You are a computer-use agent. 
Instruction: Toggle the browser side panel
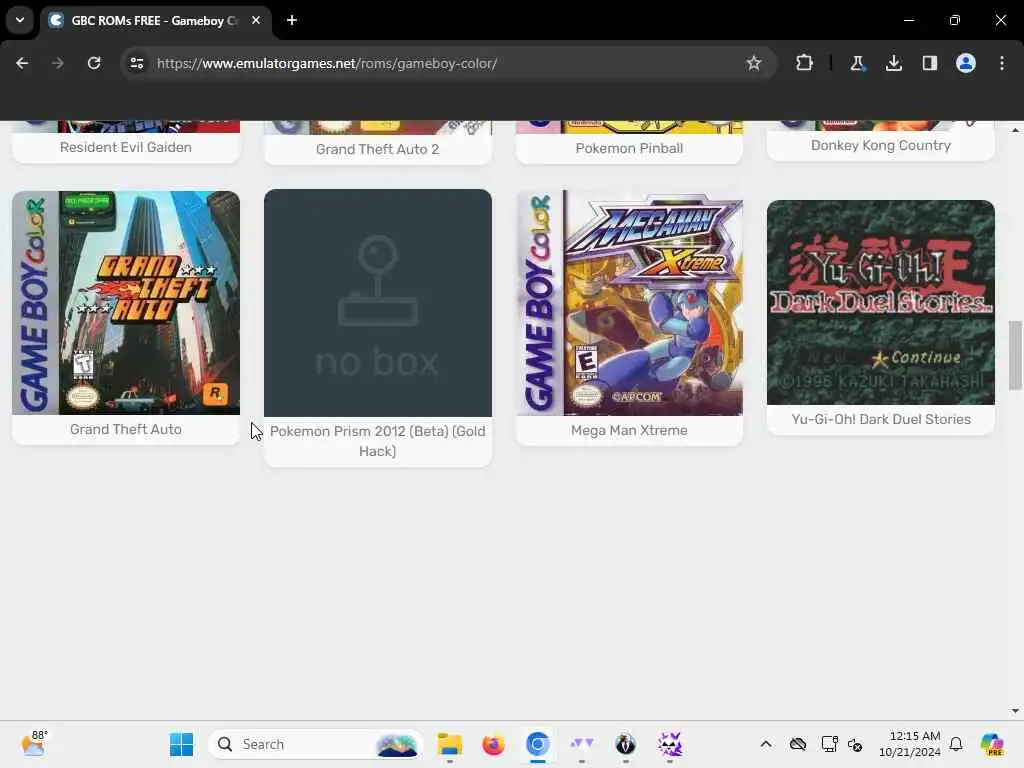pos(929,63)
